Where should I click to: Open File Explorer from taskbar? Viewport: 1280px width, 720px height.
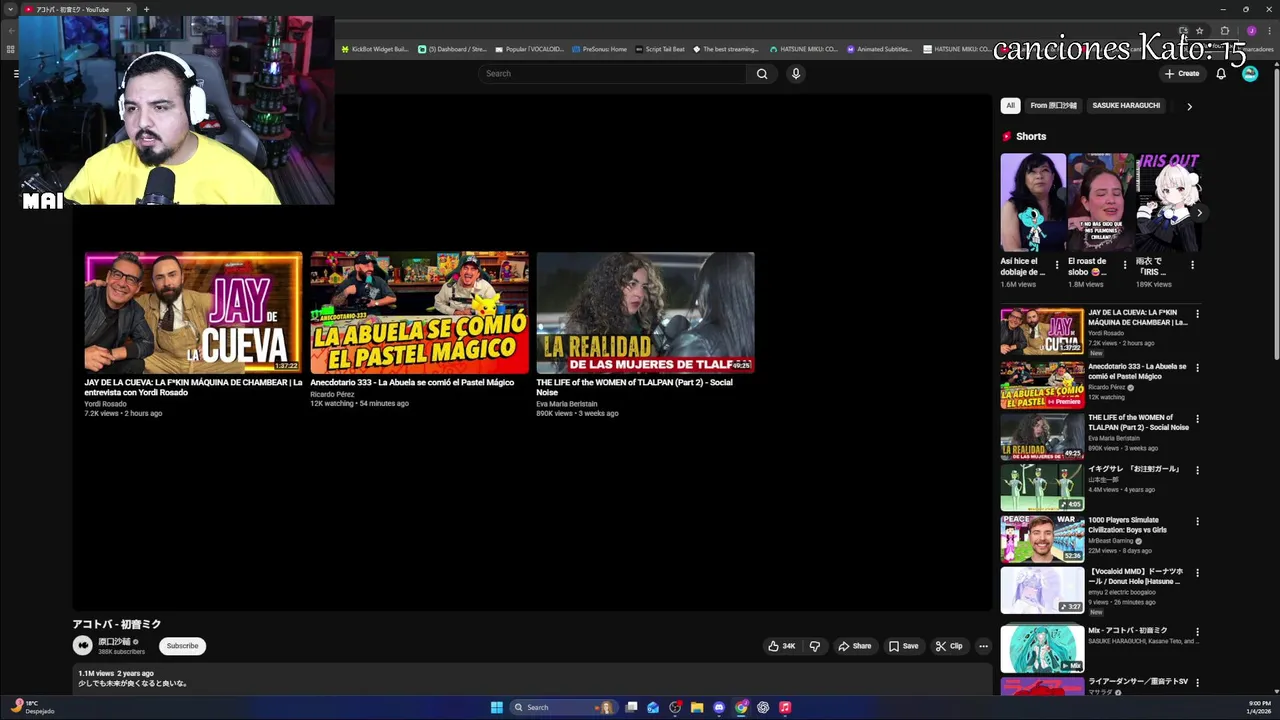coord(697,707)
